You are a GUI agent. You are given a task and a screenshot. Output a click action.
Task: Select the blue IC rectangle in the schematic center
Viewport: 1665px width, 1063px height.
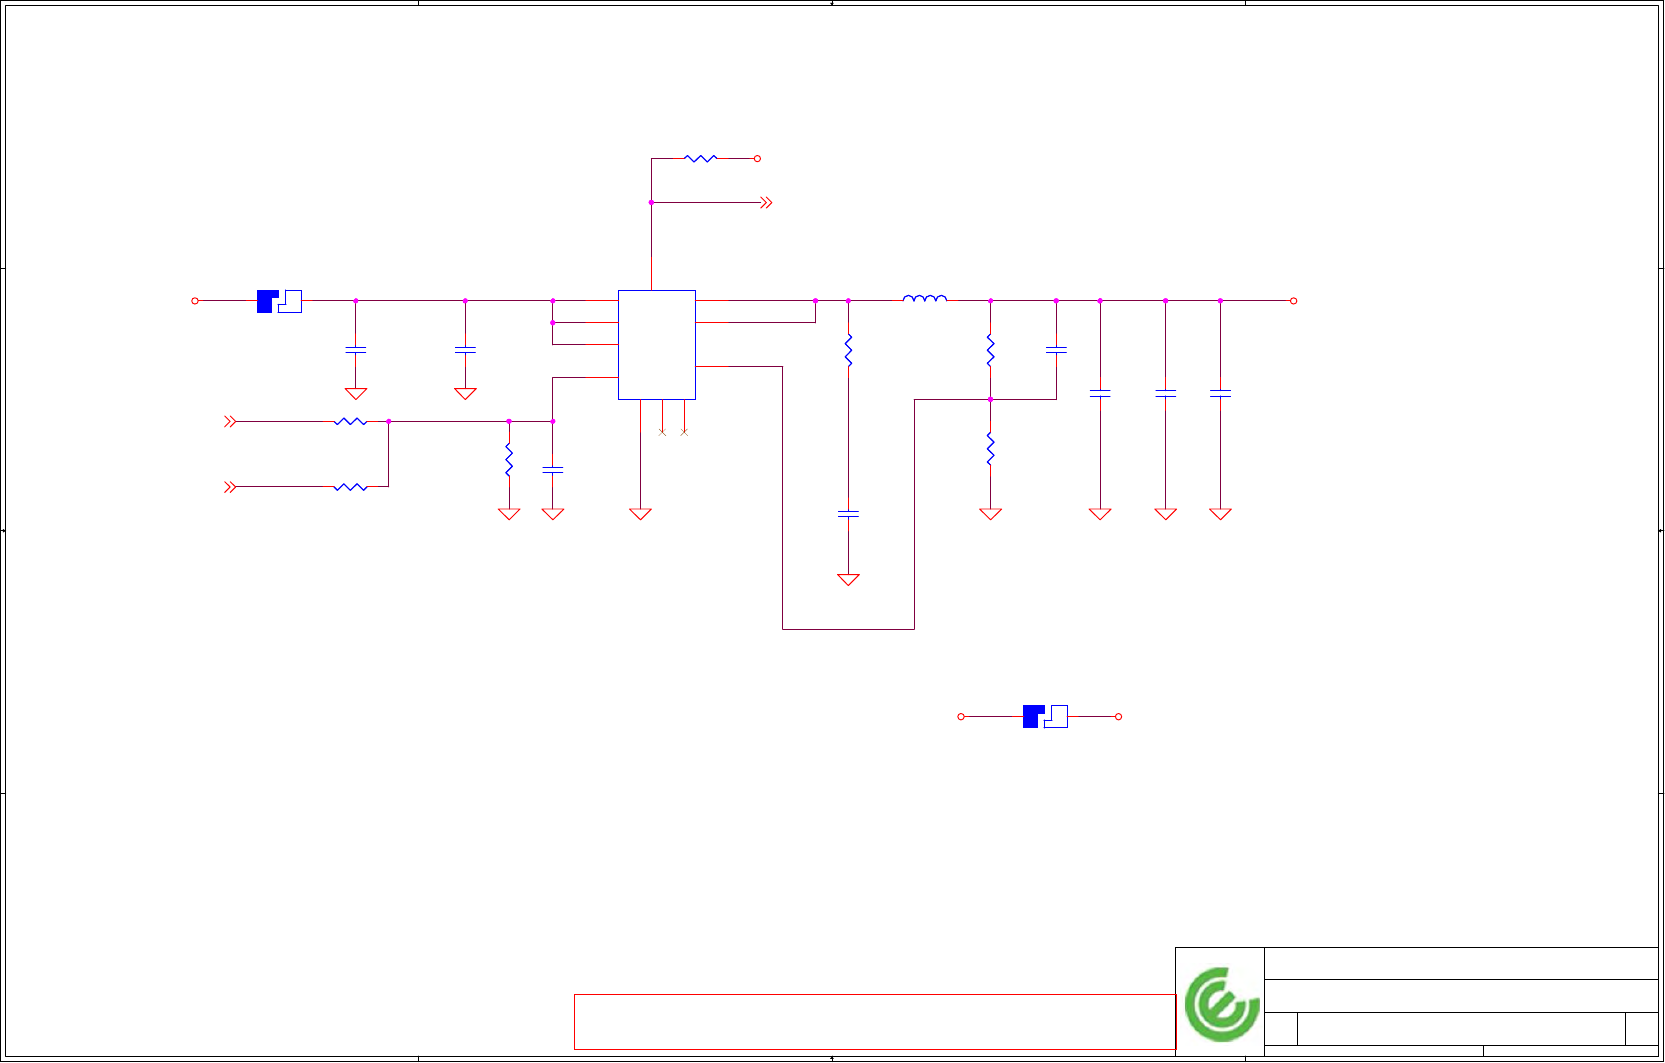coord(656,345)
